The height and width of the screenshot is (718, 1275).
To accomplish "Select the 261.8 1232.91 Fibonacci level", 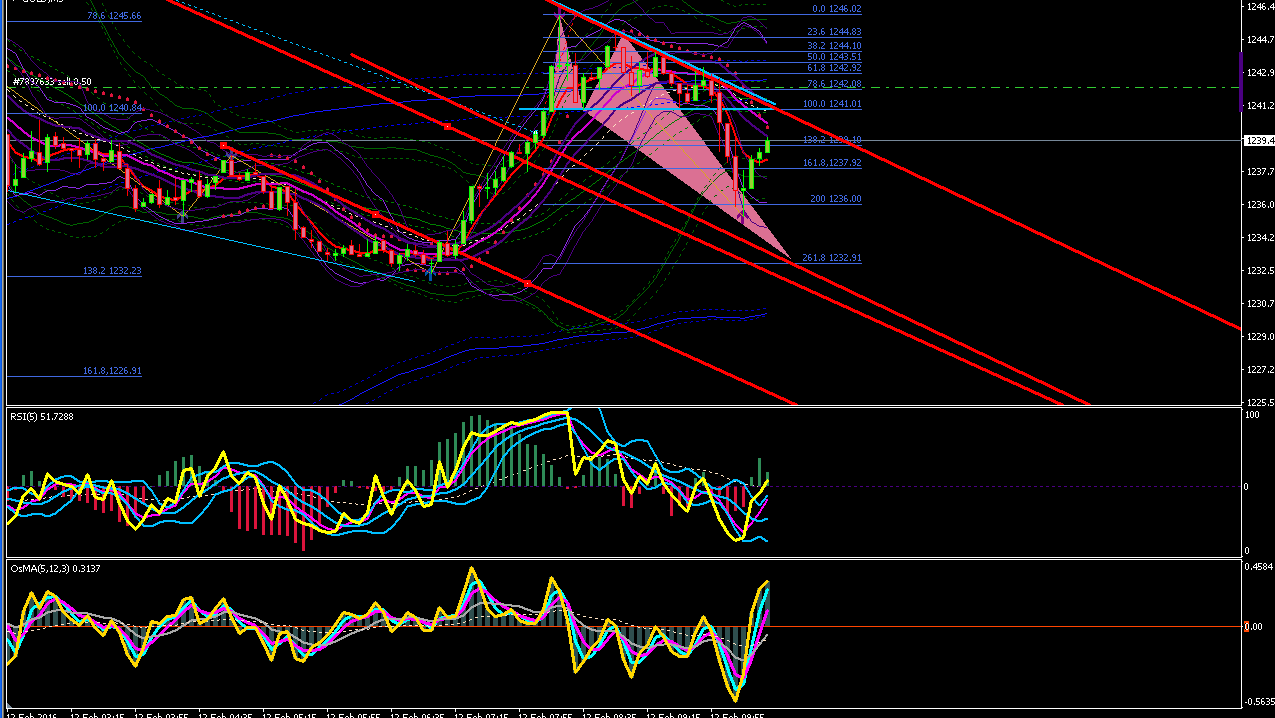I will pos(832,258).
